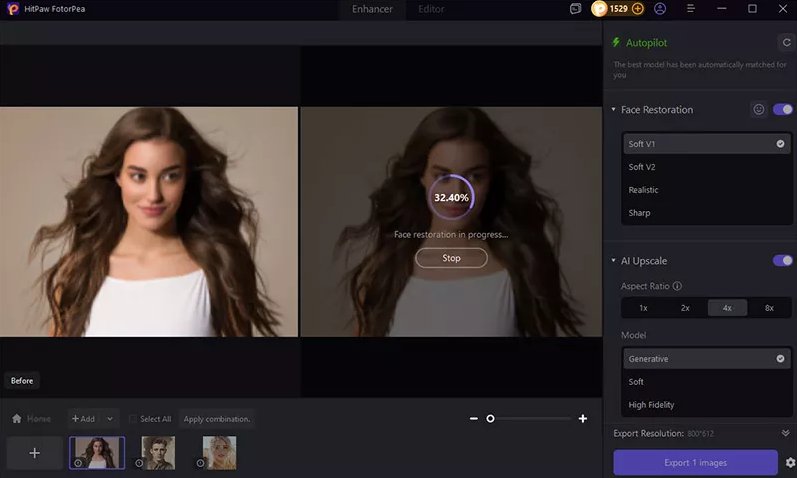797x478 pixels.
Task: Click the 32.40% progress ring
Action: pyautogui.click(x=451, y=197)
